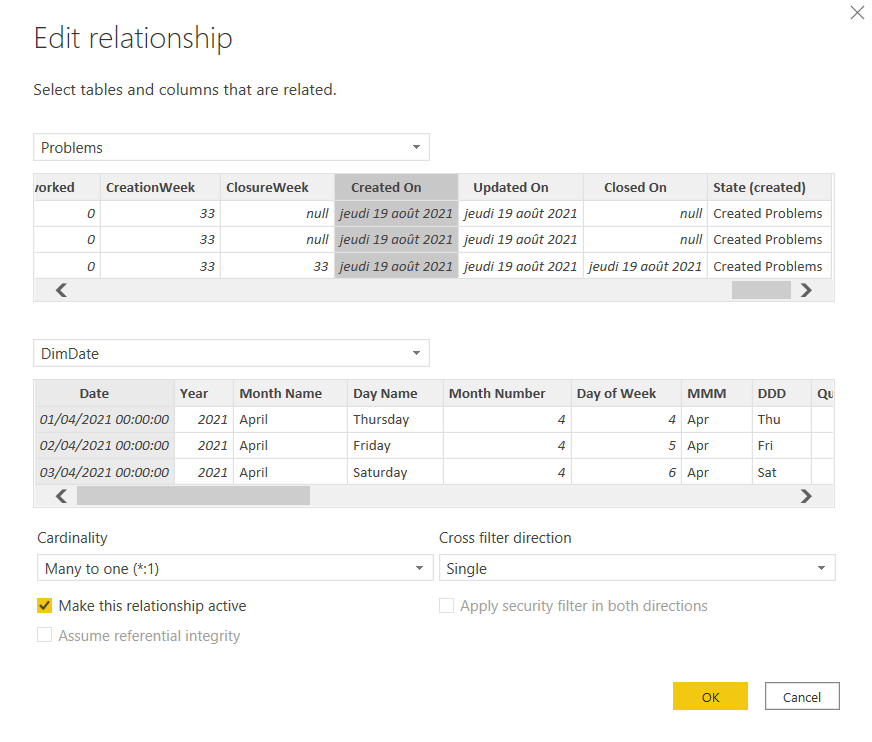Click the 03/04/2021 00:00:00 date cell
This screenshot has width=872, height=742.
tap(105, 472)
